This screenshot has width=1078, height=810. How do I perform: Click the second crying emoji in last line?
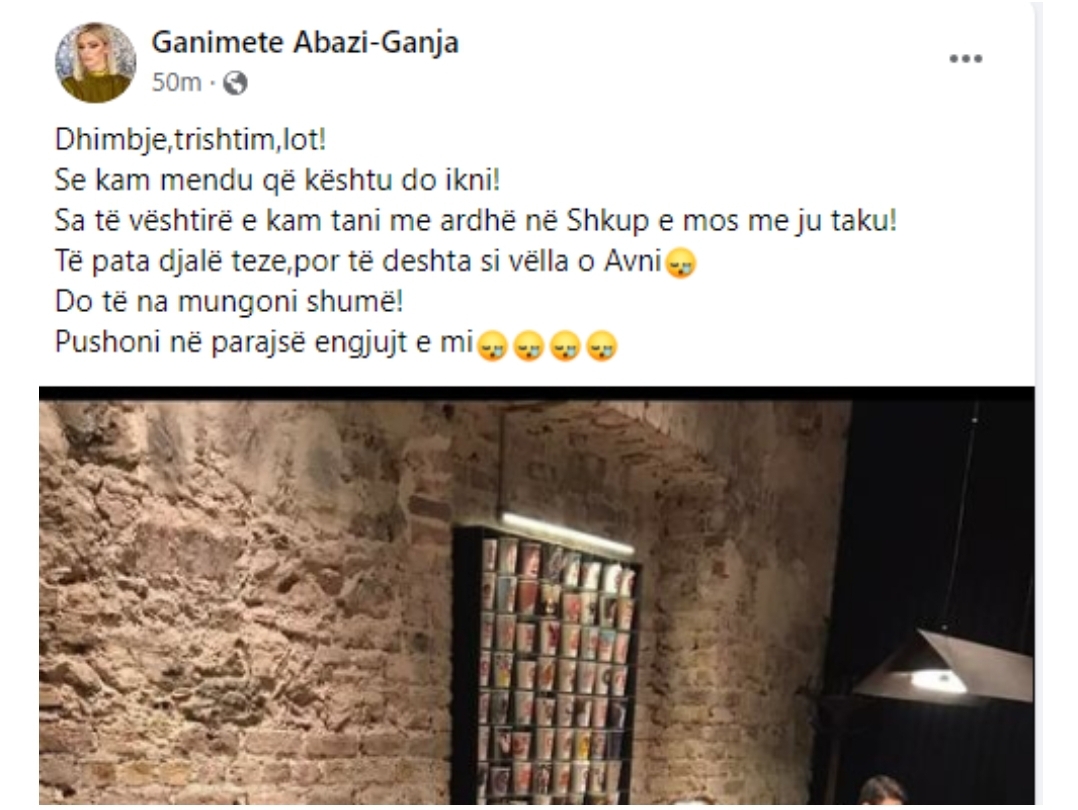pos(529,346)
